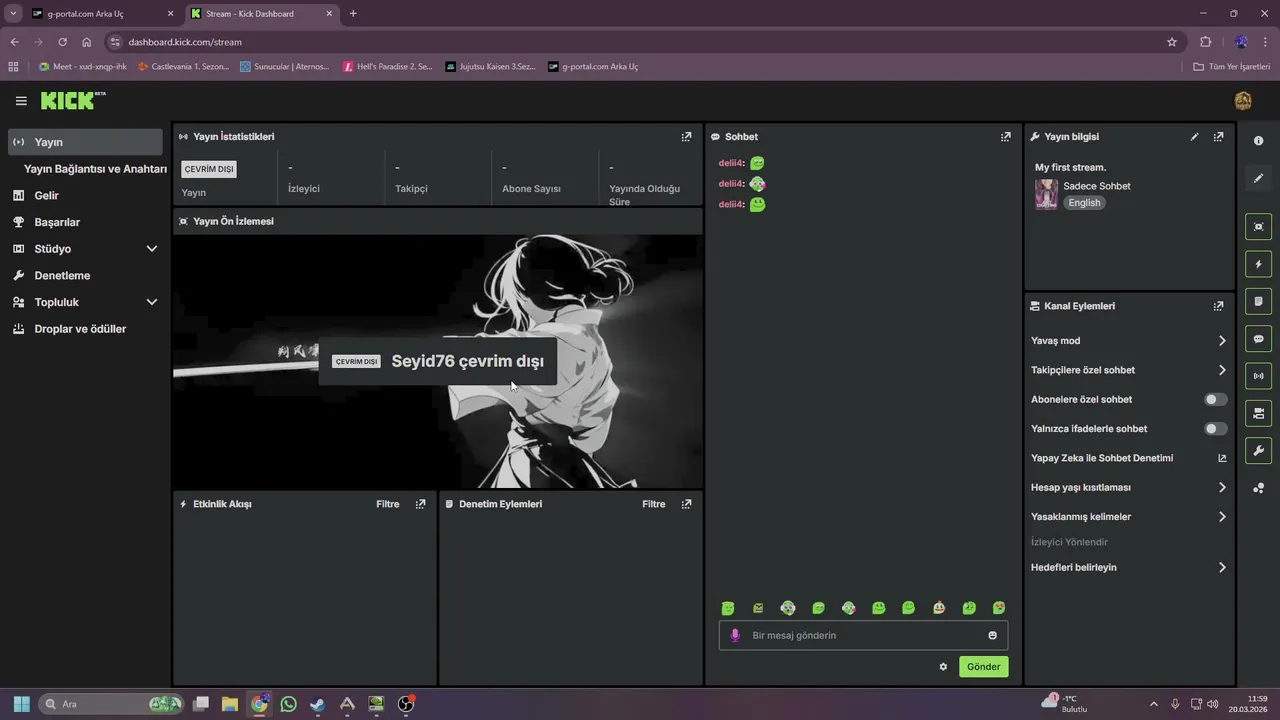Image resolution: width=1280 pixels, height=720 pixels.
Task: Pop out the Yayın İstatistikleri panel
Action: click(x=686, y=137)
